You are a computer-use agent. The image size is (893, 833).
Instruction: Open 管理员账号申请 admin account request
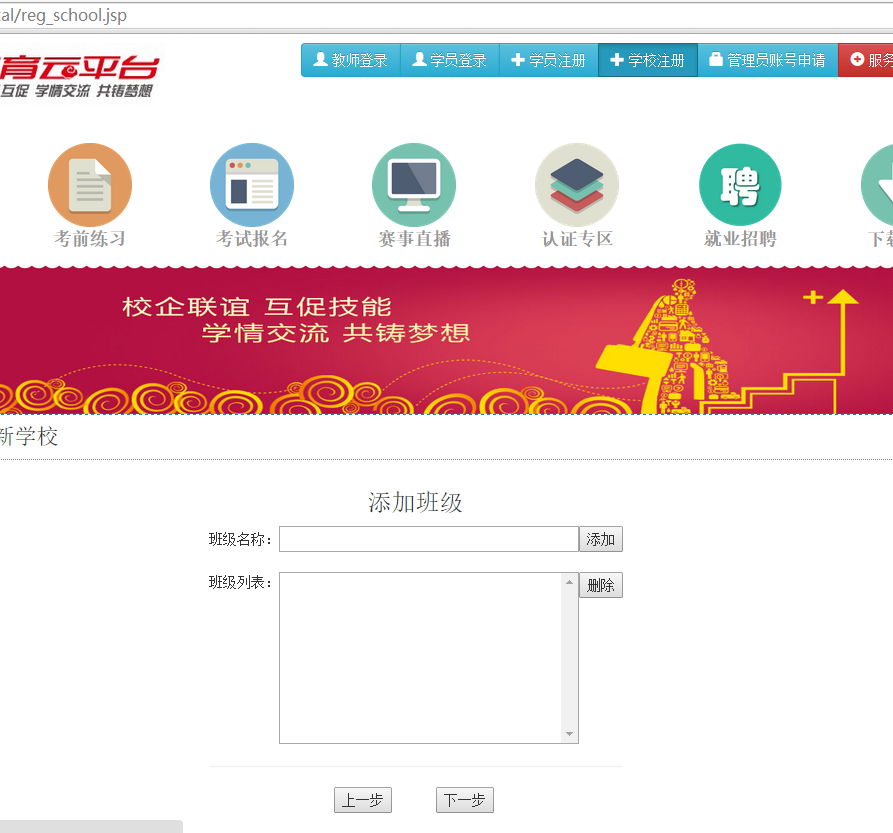767,60
